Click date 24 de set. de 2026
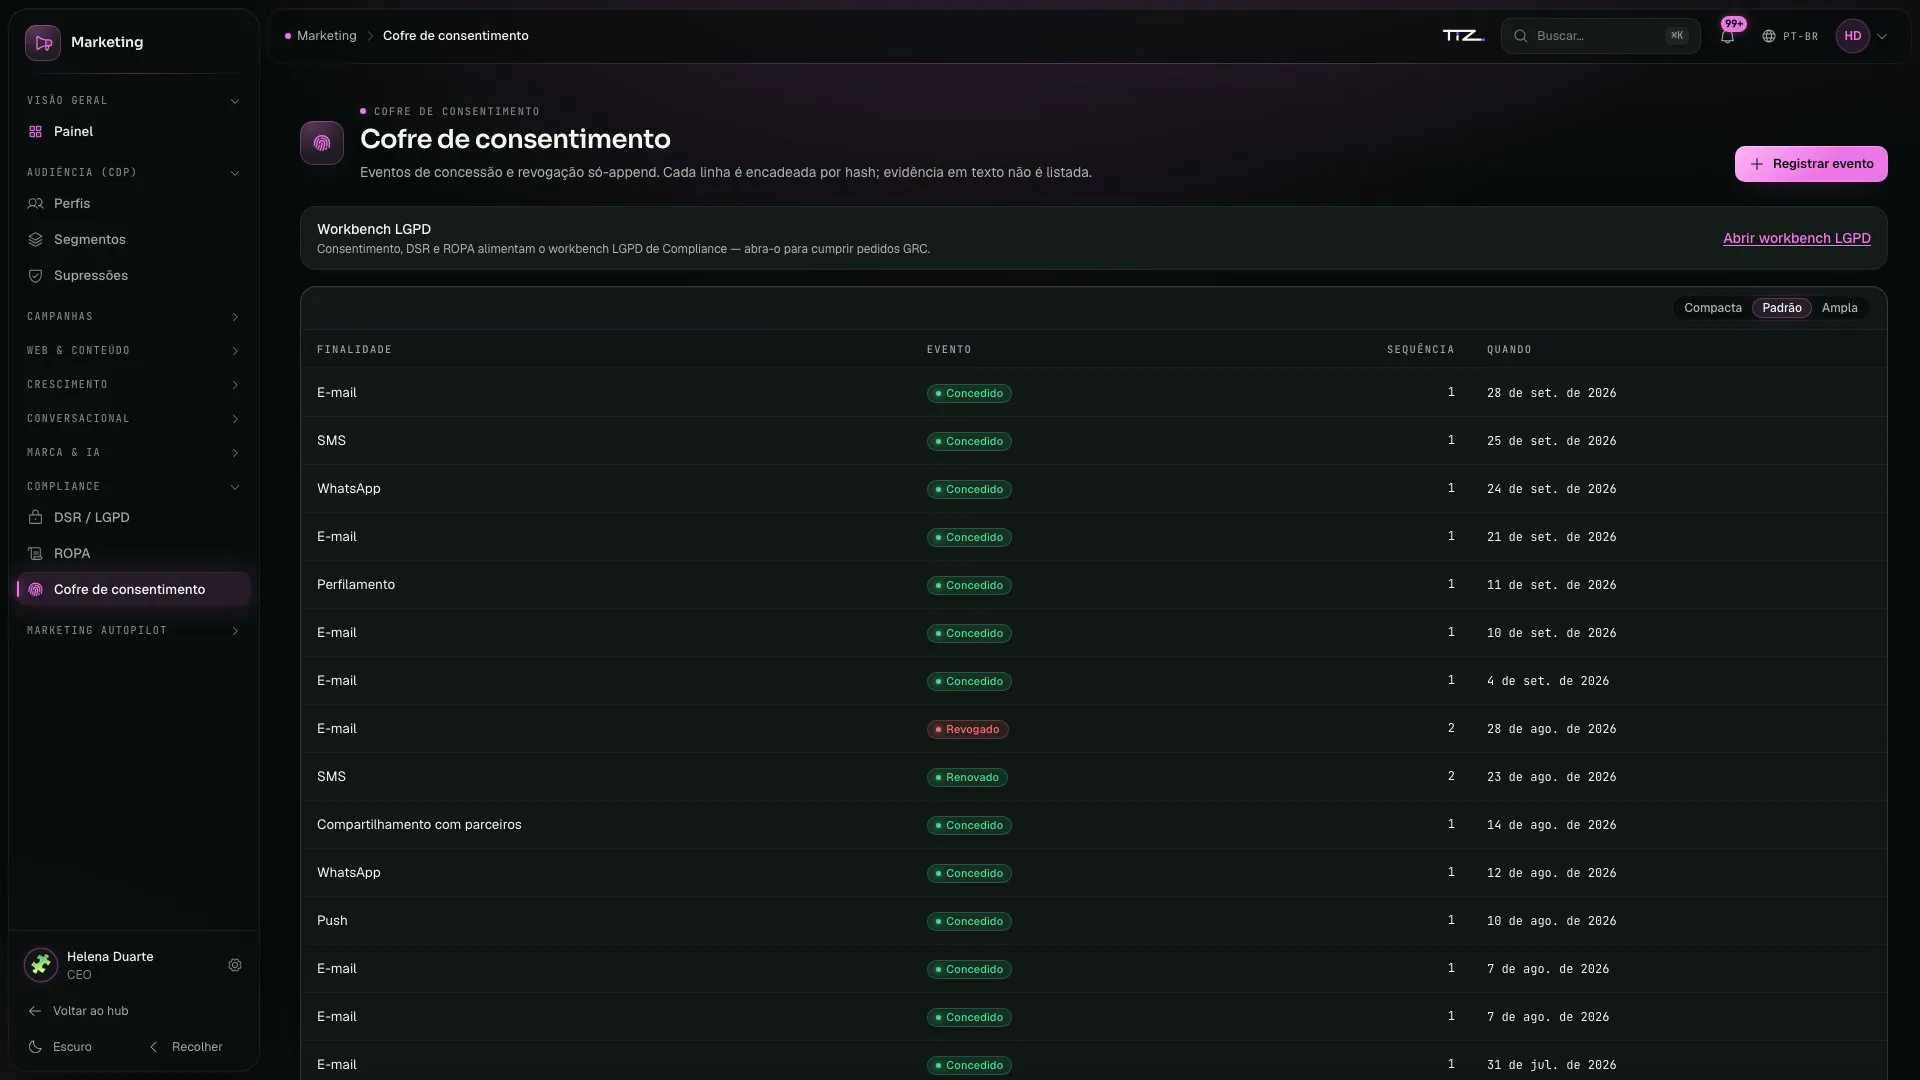Image resolution: width=1920 pixels, height=1080 pixels. tap(1551, 489)
